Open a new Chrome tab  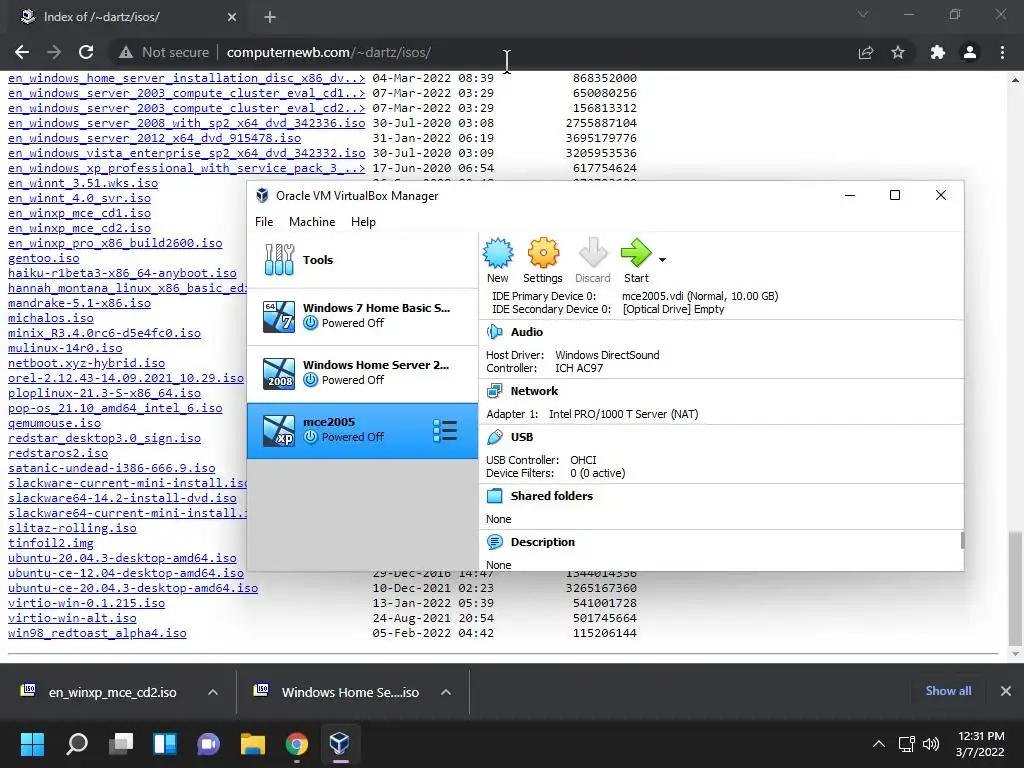click(x=270, y=17)
